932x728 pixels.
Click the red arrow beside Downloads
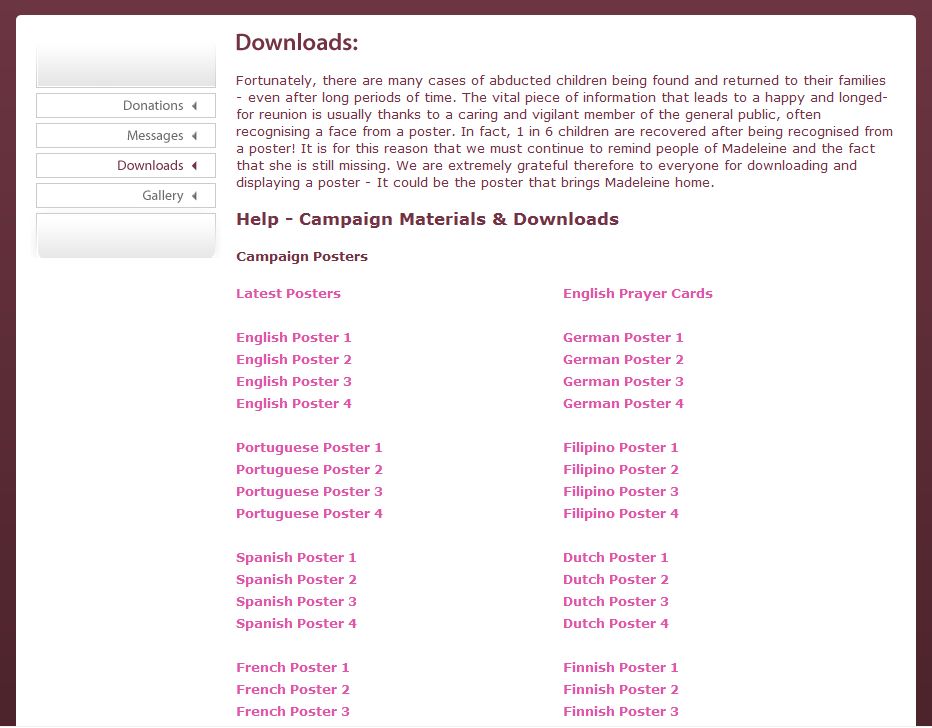[194, 166]
